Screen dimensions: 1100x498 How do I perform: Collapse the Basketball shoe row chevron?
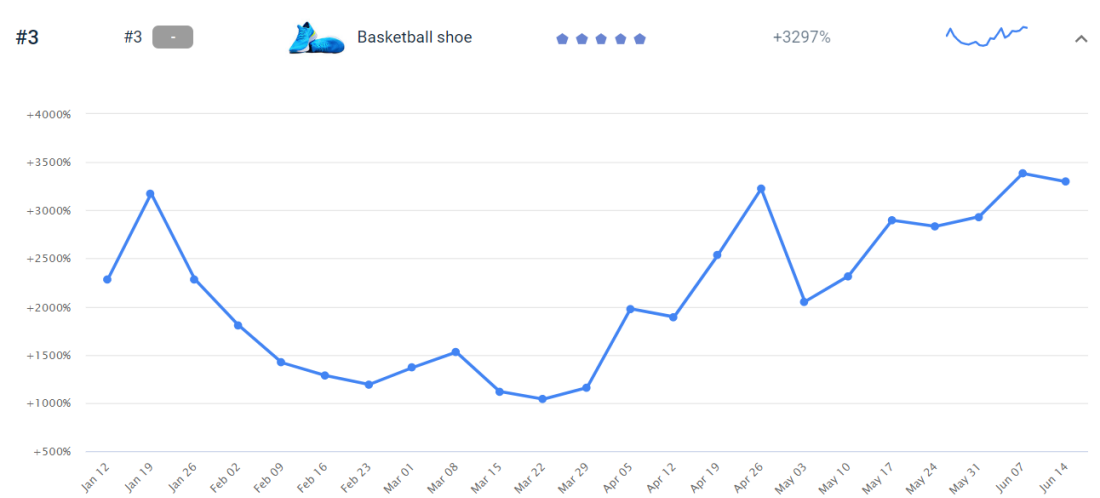point(1081,39)
